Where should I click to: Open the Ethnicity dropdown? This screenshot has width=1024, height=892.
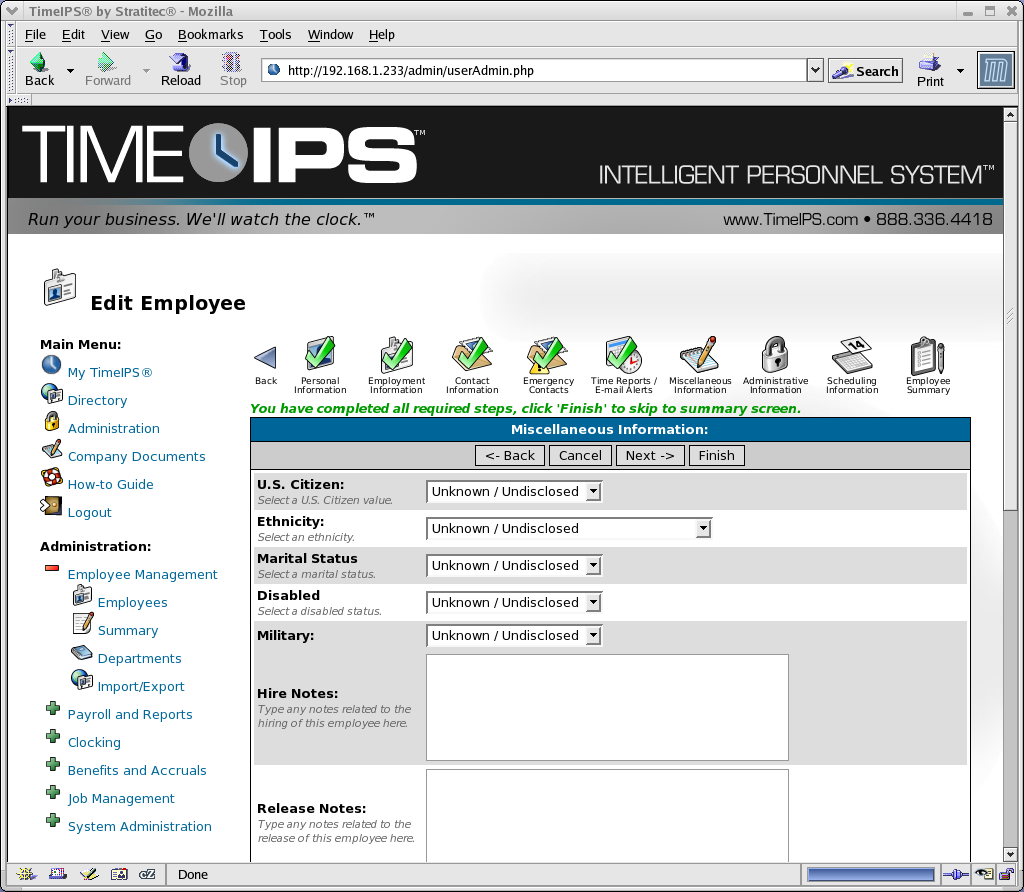click(568, 528)
